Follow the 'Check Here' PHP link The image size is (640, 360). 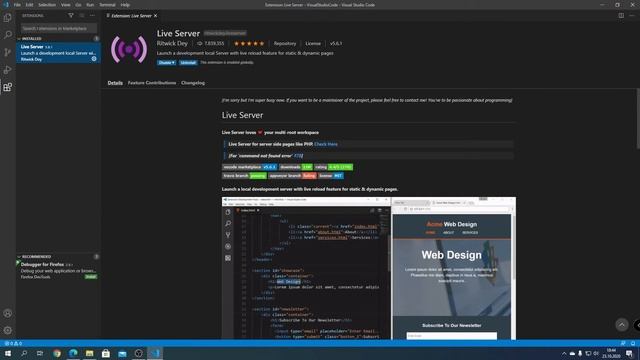pos(326,144)
